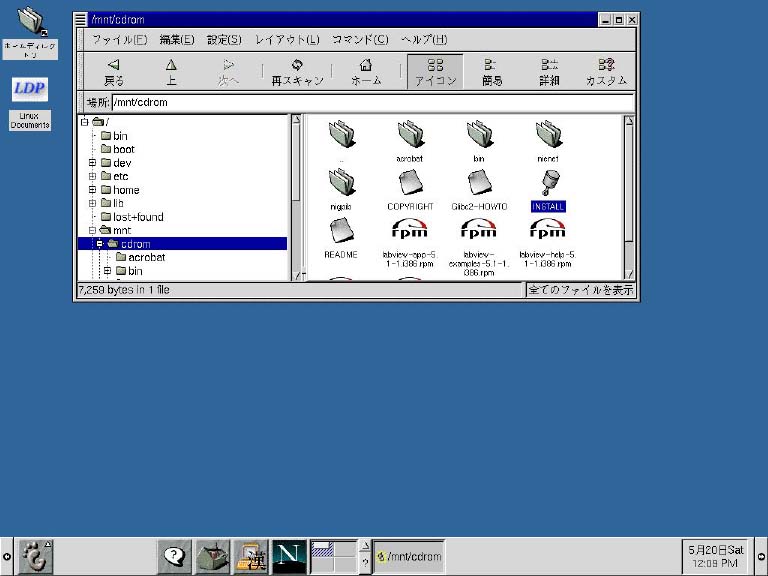Viewport: 768px width, 576px height.
Task: Open the コマンド(C) menu
Action: pos(360,39)
